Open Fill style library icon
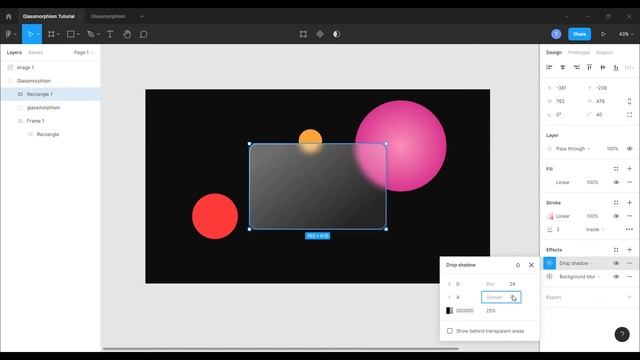 [x=616, y=169]
